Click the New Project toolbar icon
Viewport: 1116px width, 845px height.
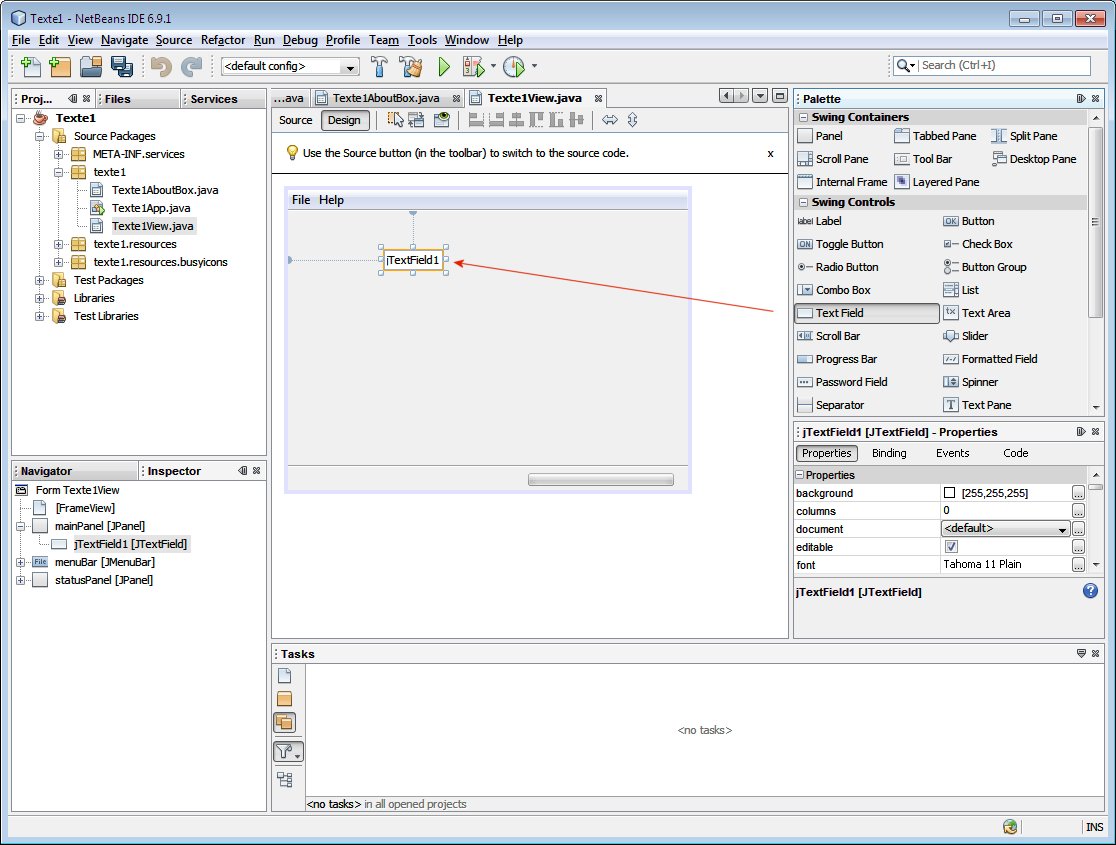(60, 66)
